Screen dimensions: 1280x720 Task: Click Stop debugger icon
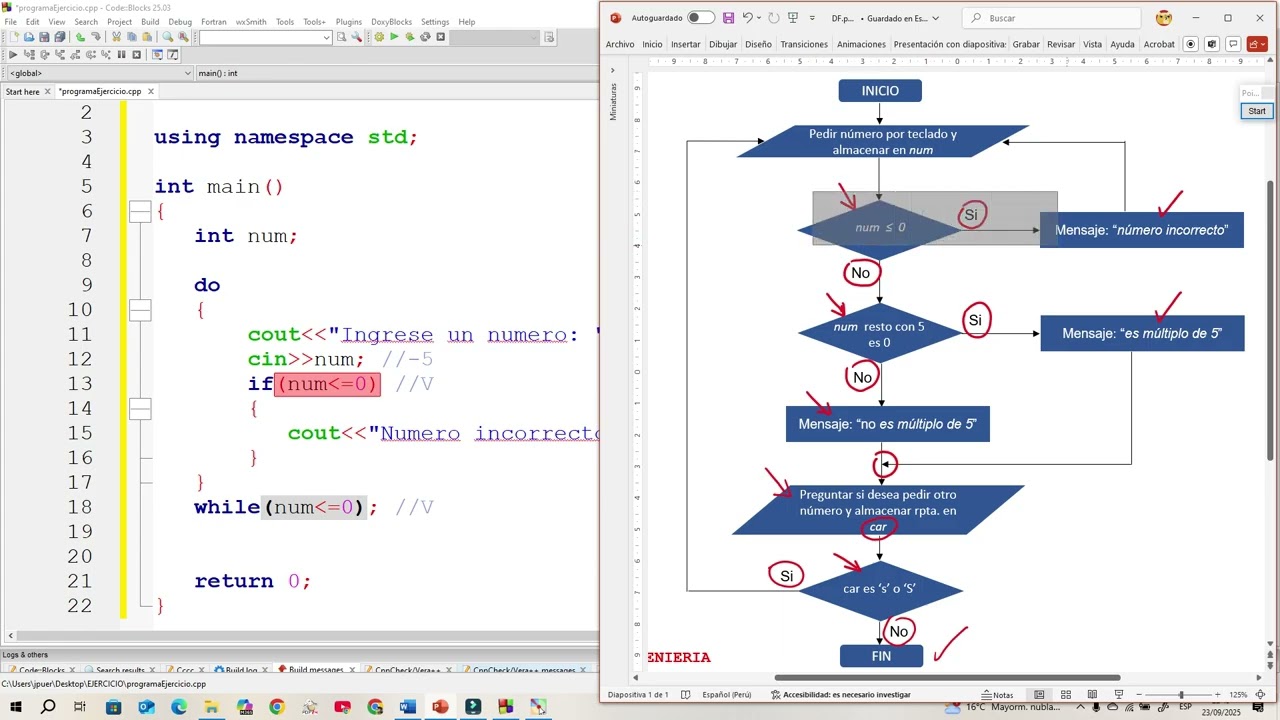[x=137, y=55]
